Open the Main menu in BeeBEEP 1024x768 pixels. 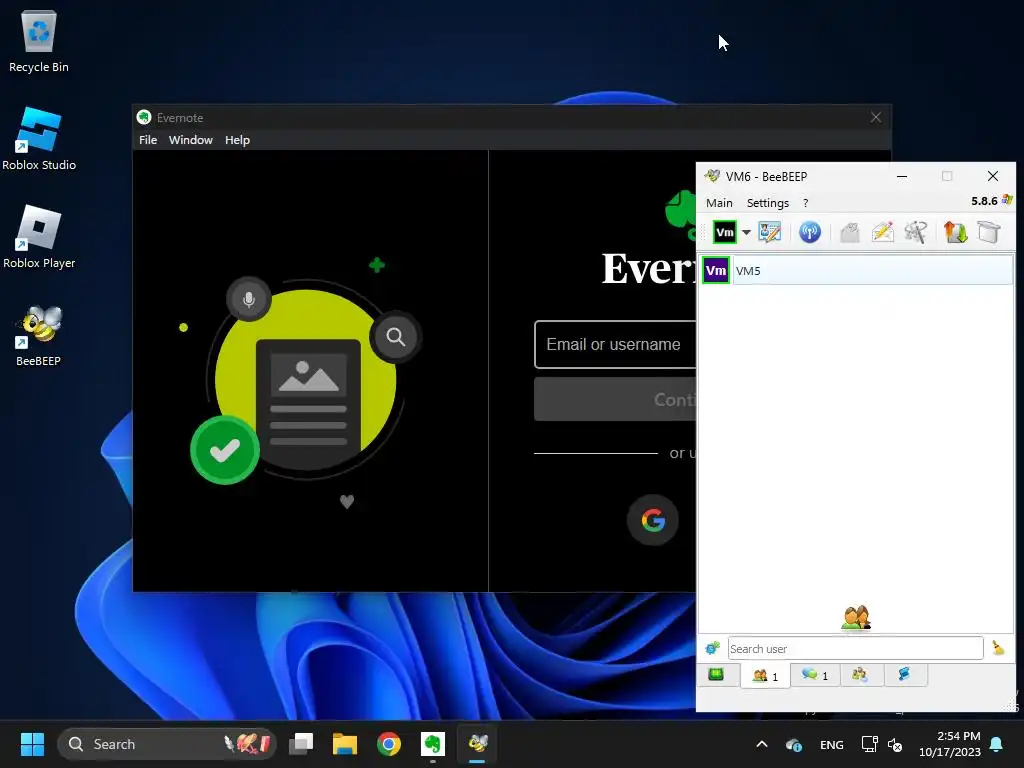click(x=719, y=203)
